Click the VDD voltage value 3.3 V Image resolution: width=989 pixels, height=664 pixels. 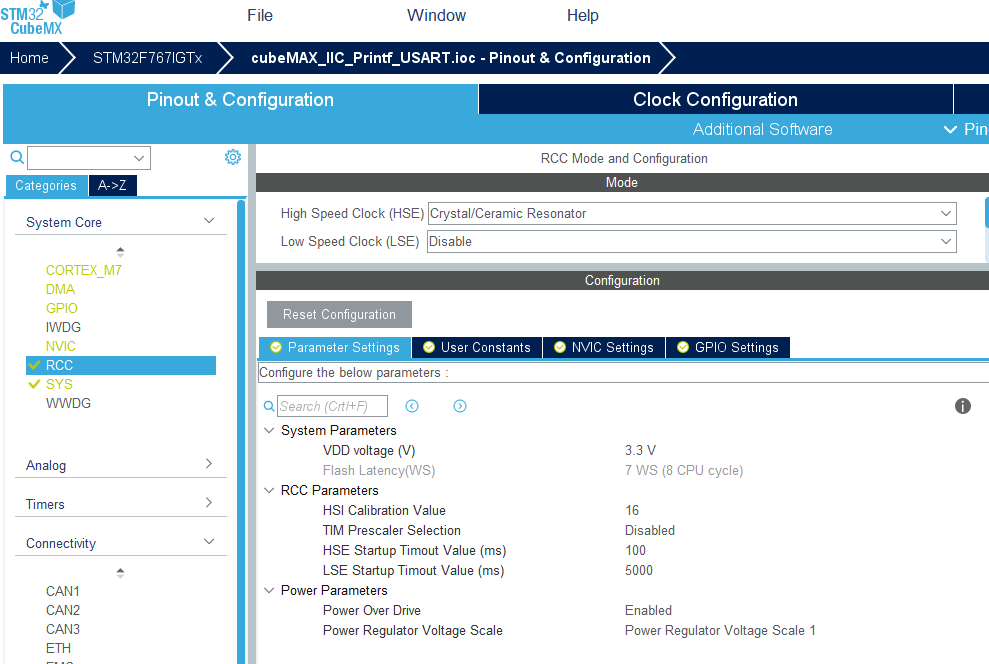pyautogui.click(x=640, y=450)
